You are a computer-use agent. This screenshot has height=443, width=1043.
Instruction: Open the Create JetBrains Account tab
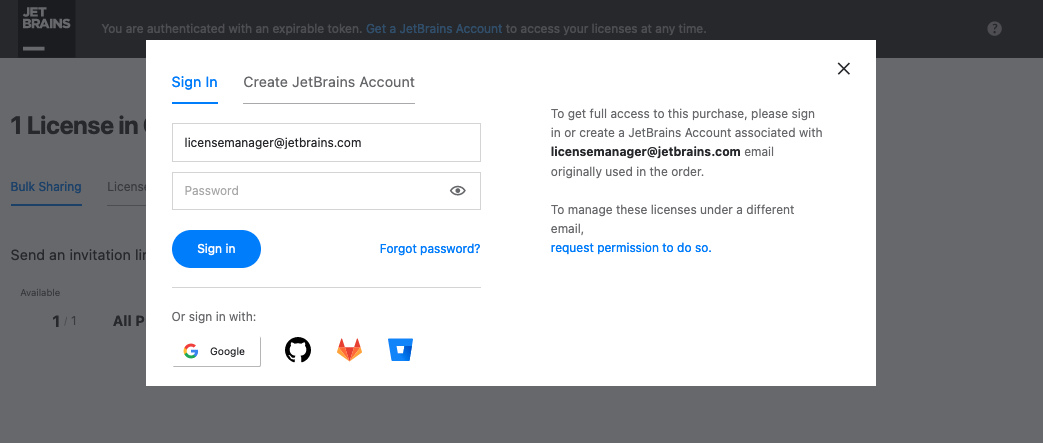pyautogui.click(x=329, y=82)
